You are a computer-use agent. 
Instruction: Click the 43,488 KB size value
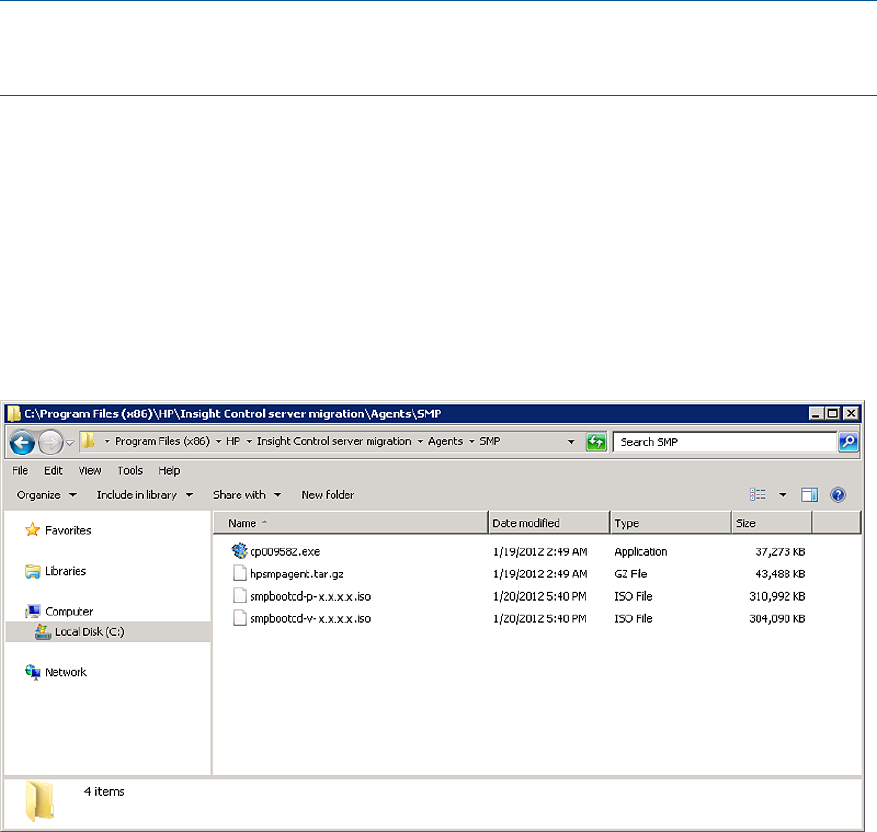[x=780, y=574]
